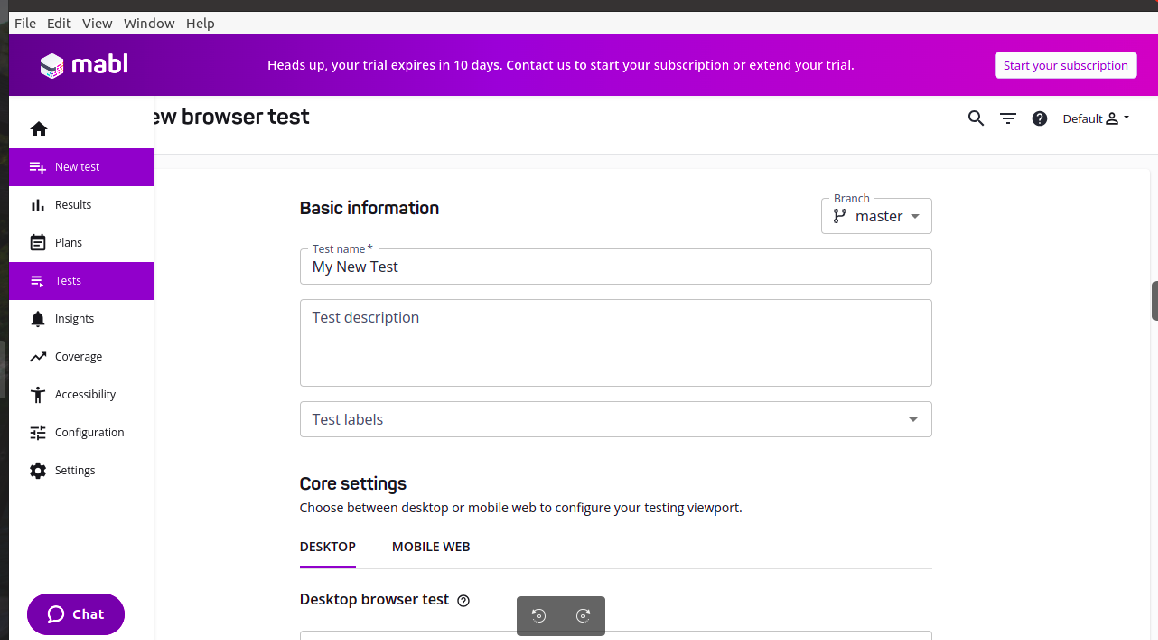Switch to the MOBILE WEB tab
This screenshot has width=1158, height=640.
tap(431, 547)
